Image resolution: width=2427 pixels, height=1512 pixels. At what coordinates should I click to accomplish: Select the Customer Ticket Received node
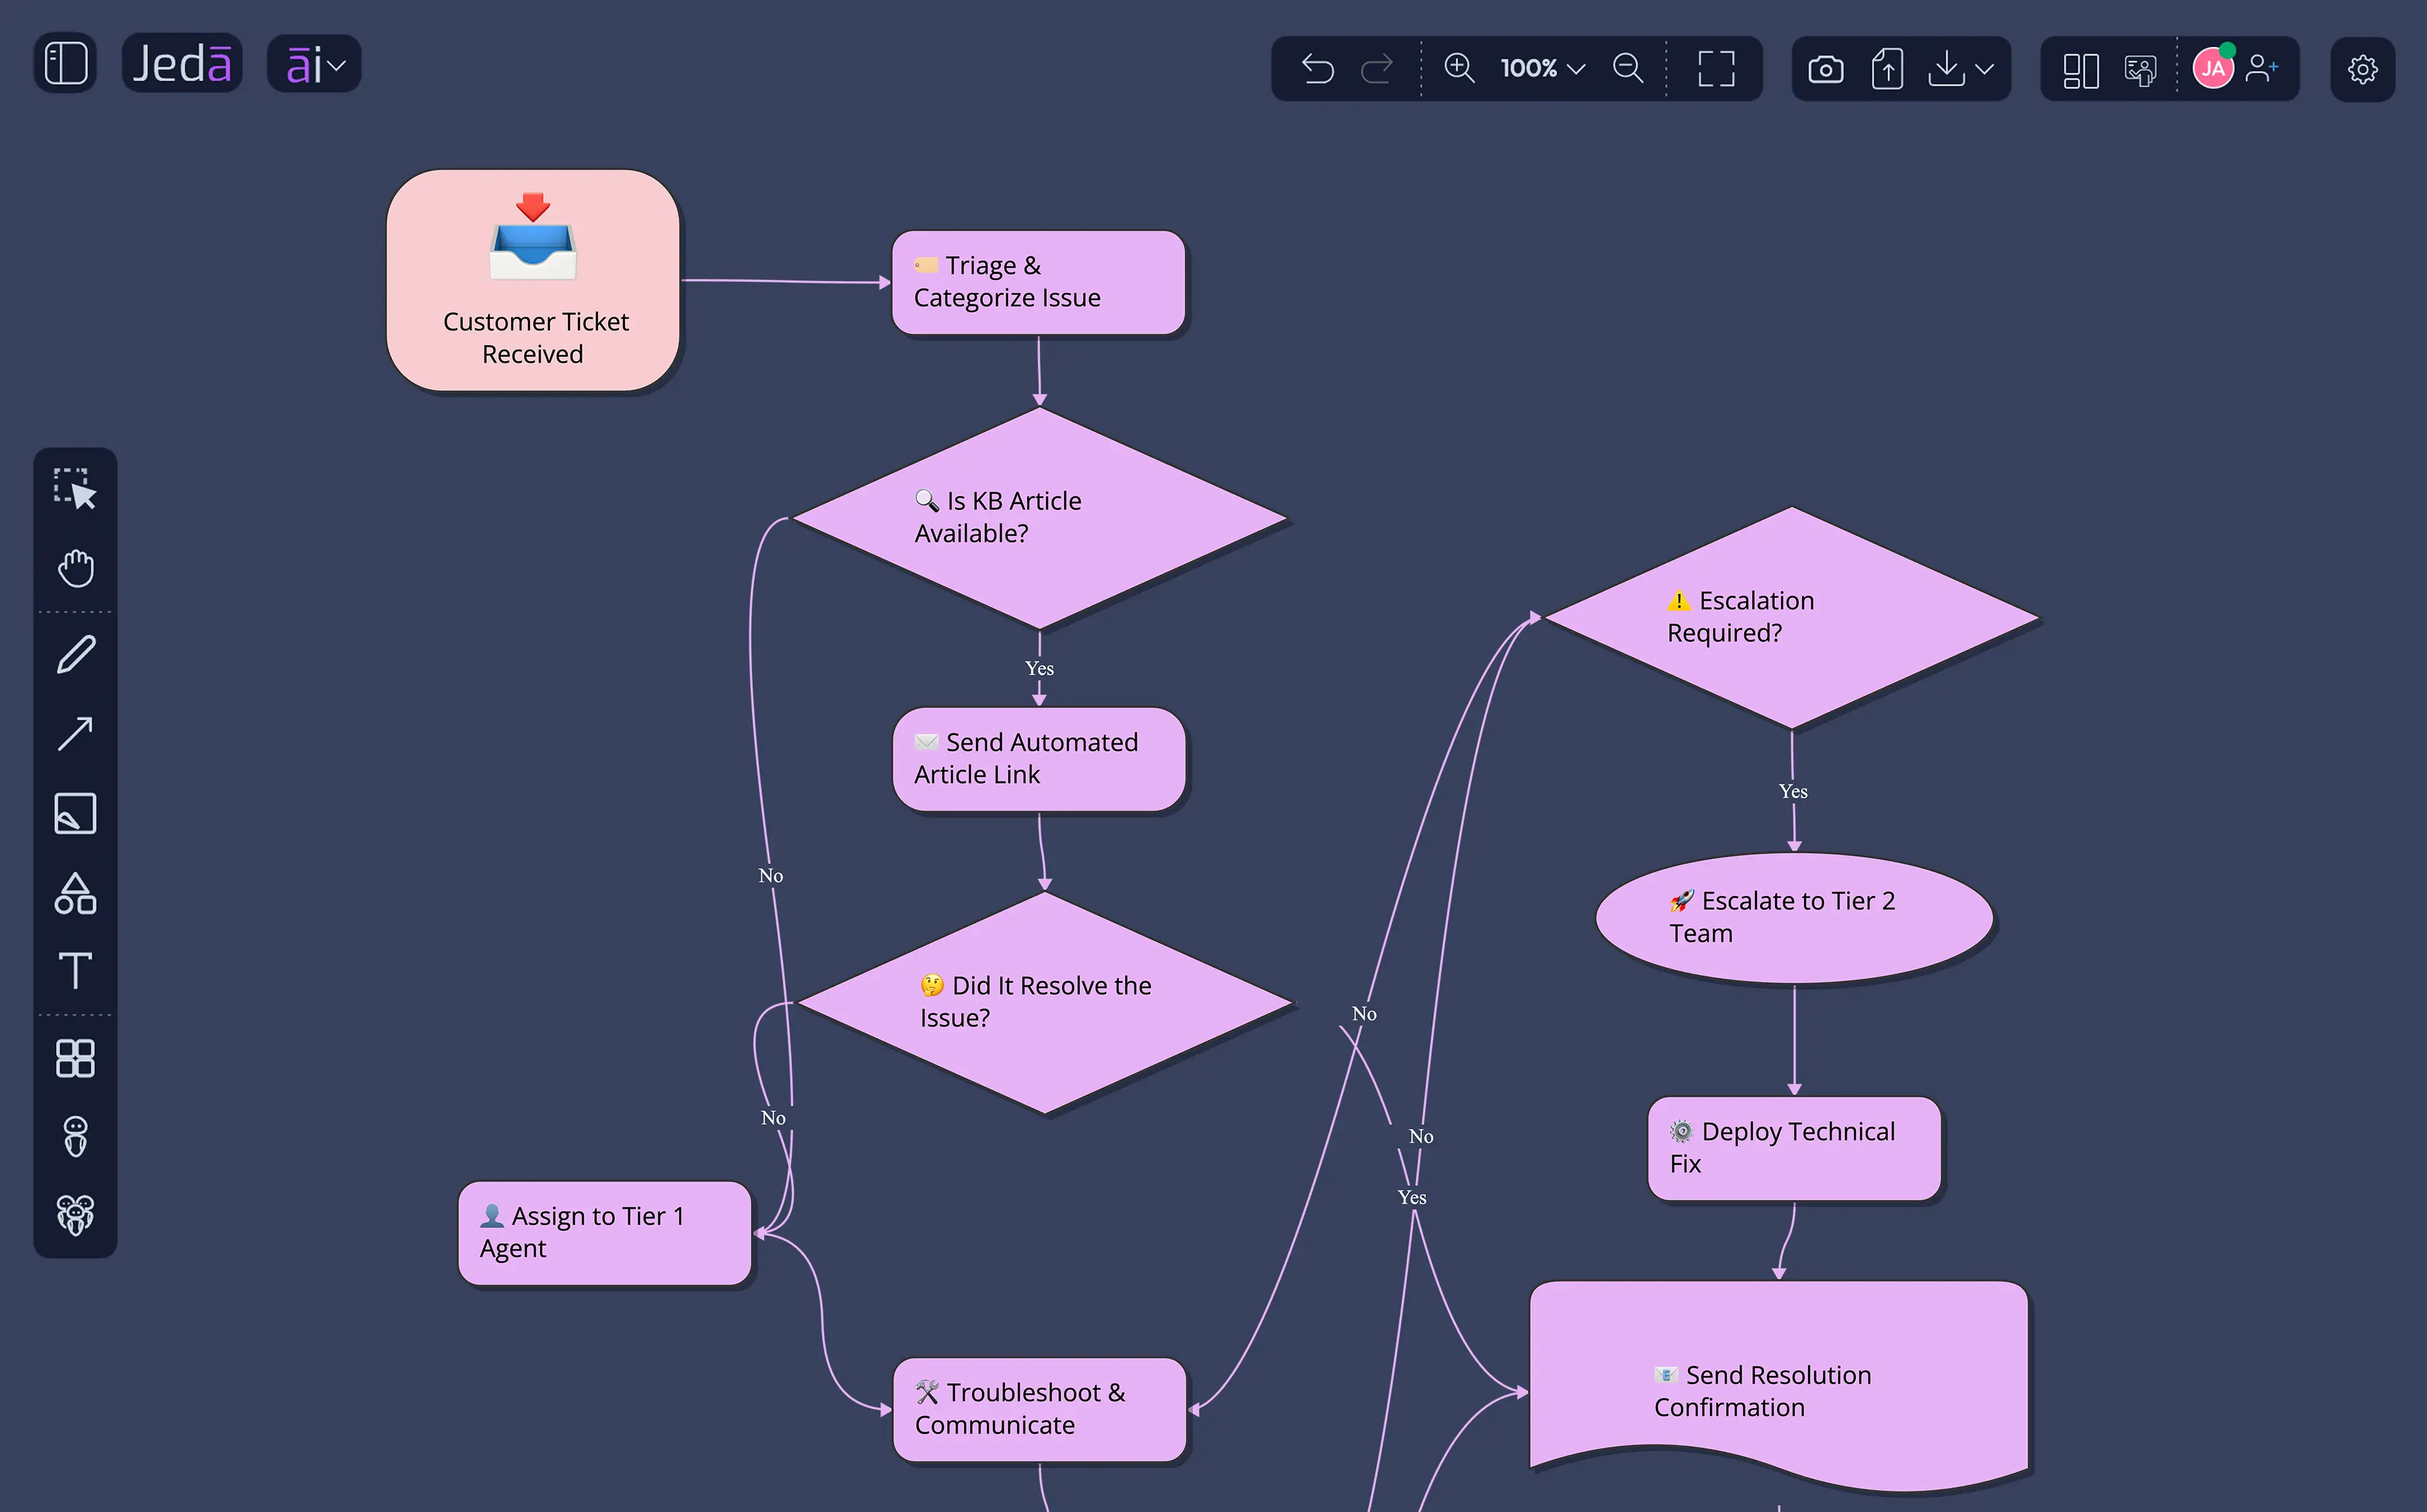pos(533,280)
